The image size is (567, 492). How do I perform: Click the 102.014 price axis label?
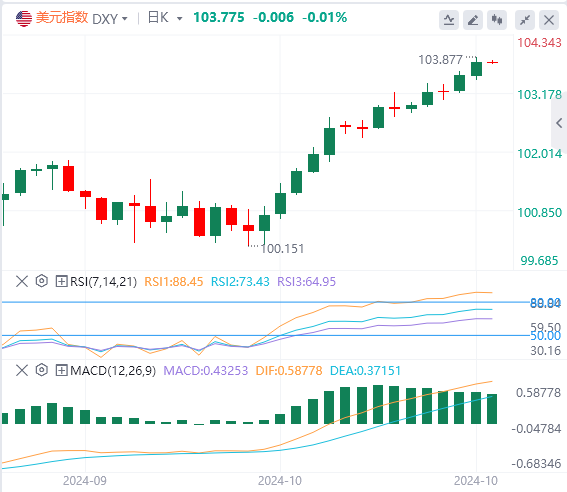[539, 154]
